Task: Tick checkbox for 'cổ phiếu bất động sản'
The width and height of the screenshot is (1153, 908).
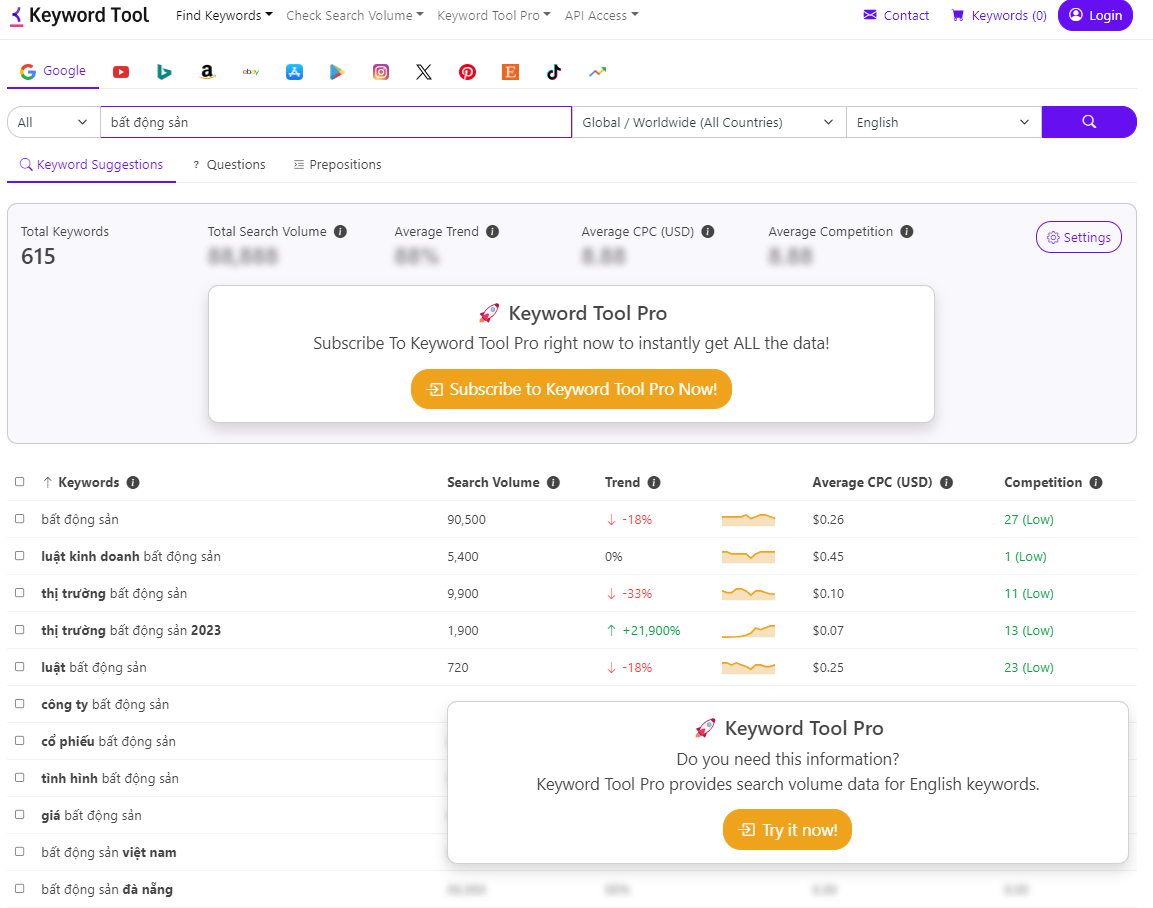Action: point(20,740)
